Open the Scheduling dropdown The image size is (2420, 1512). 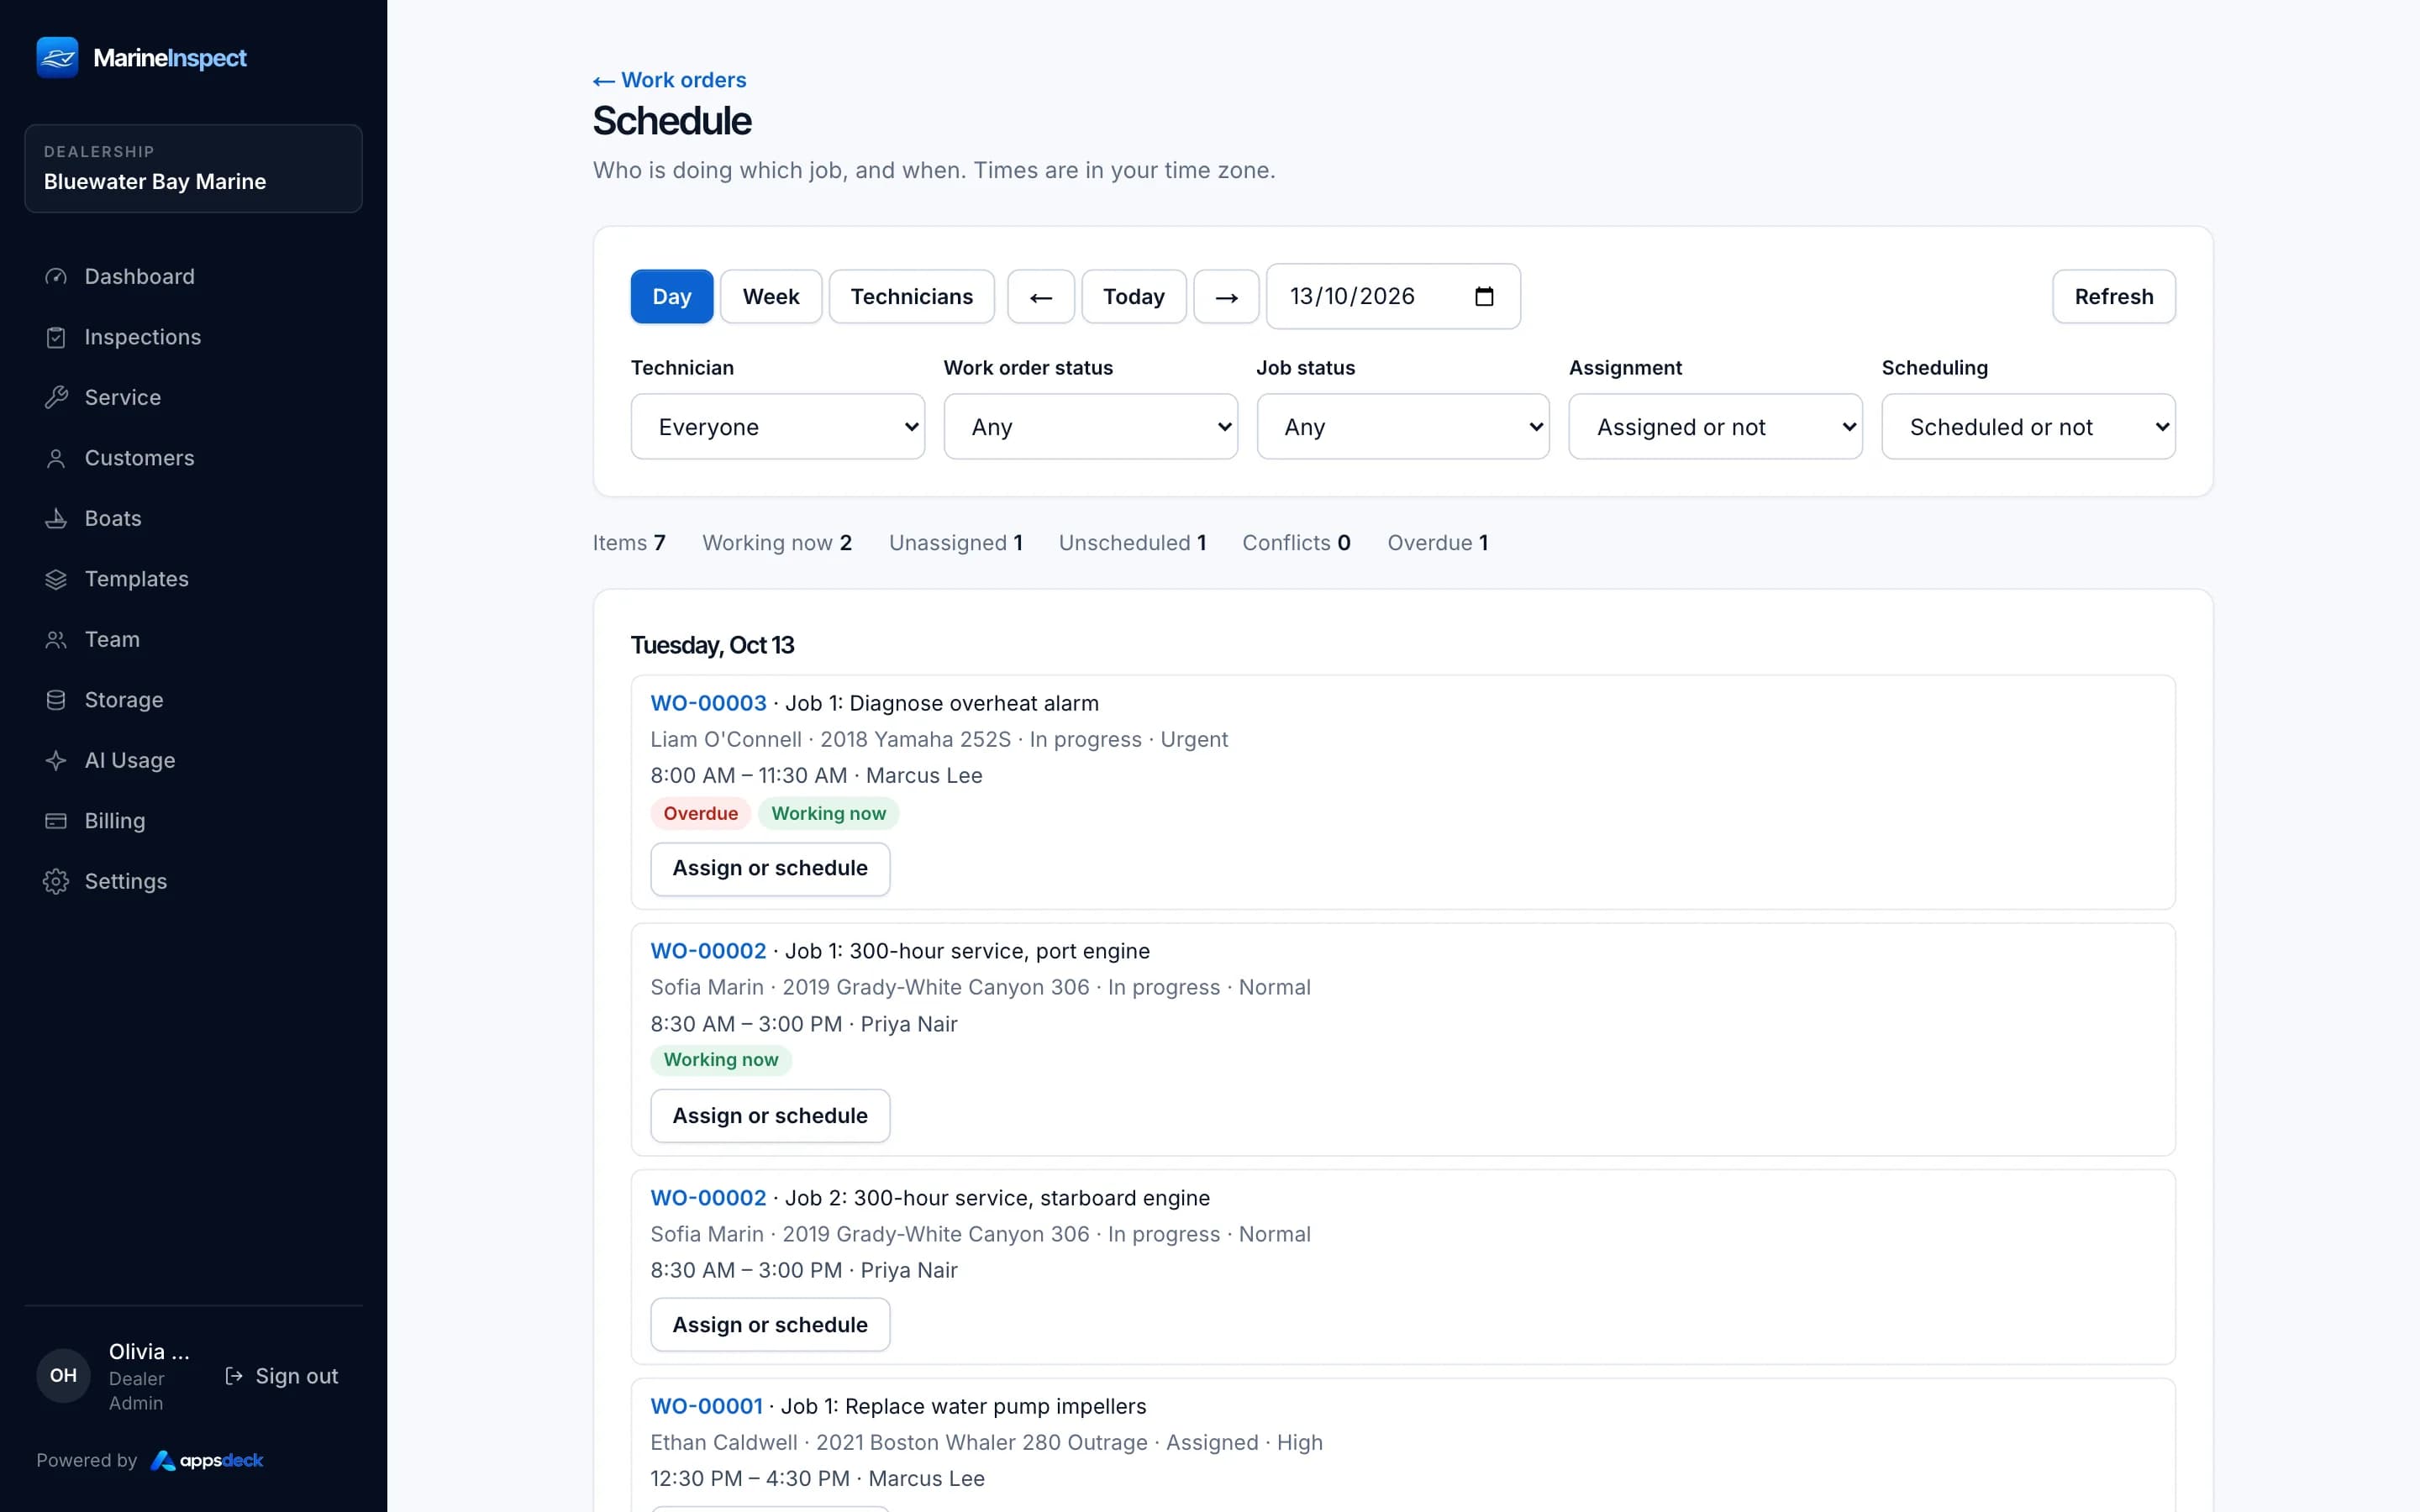coord(2028,427)
